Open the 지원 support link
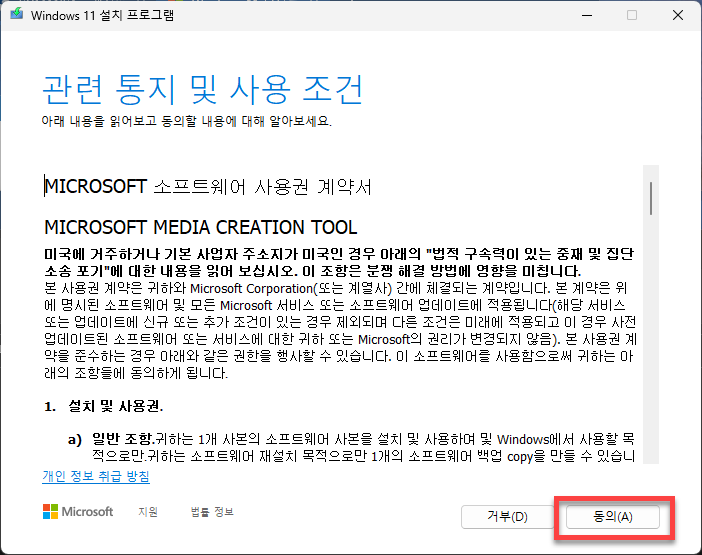Viewport: 702px width, 555px height. 148,512
